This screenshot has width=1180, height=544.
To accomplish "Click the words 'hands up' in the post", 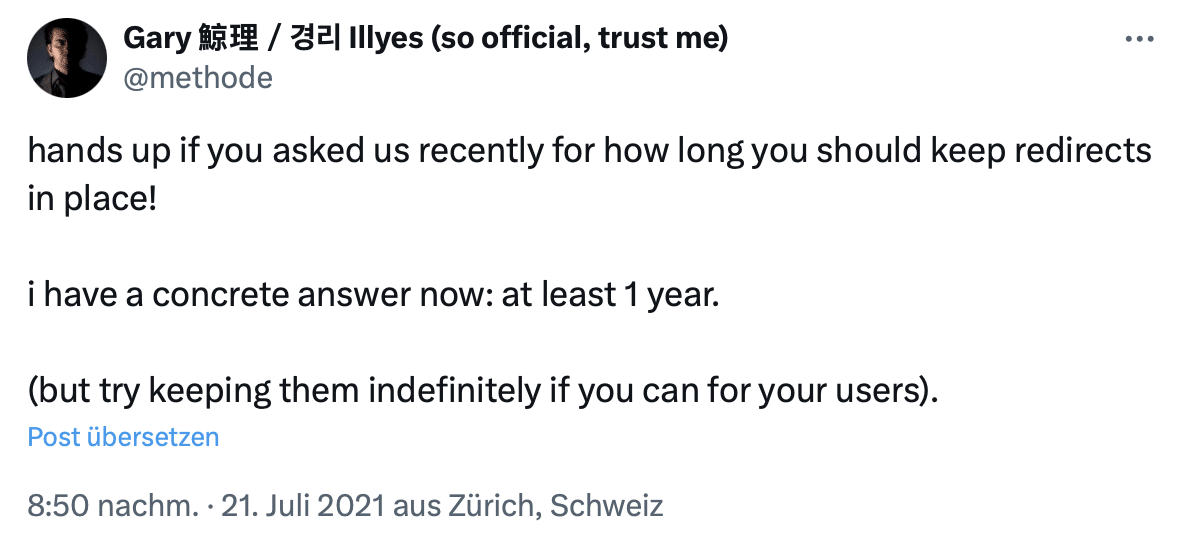I will [99, 151].
